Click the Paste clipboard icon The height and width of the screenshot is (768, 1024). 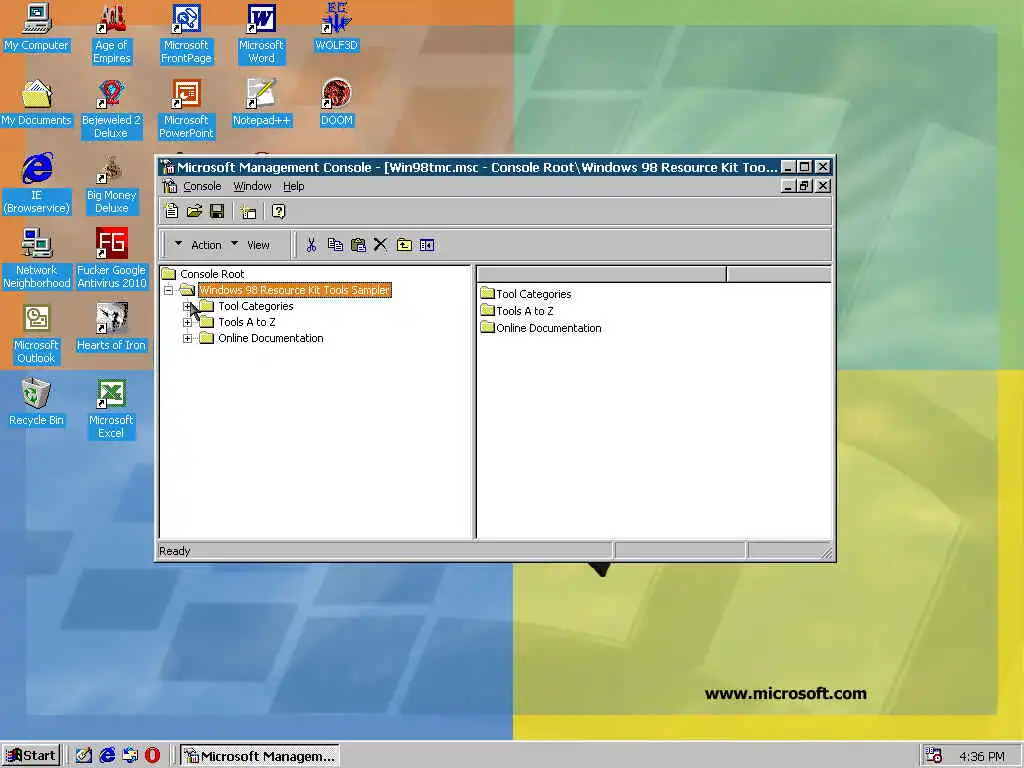click(358, 245)
